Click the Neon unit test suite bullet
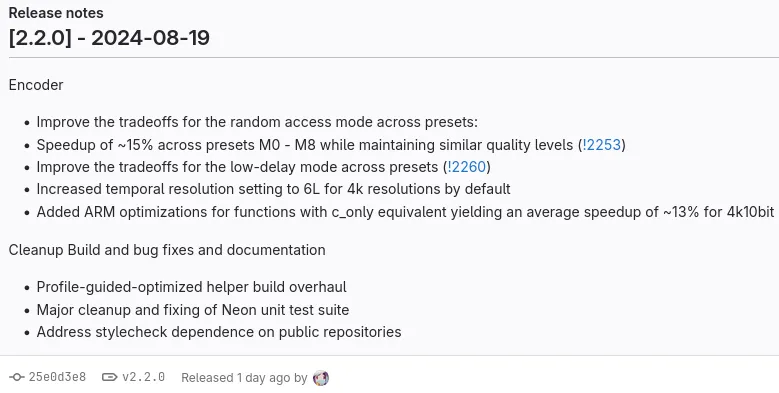Screen dimensions: 779x393 (193, 310)
